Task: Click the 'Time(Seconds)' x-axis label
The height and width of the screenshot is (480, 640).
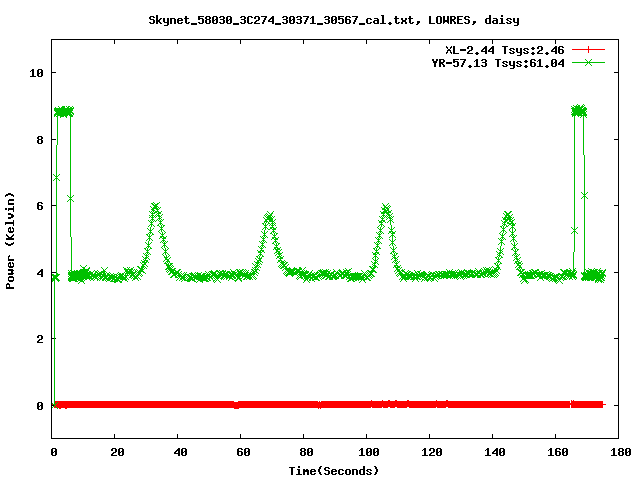Action: pyautogui.click(x=333, y=471)
